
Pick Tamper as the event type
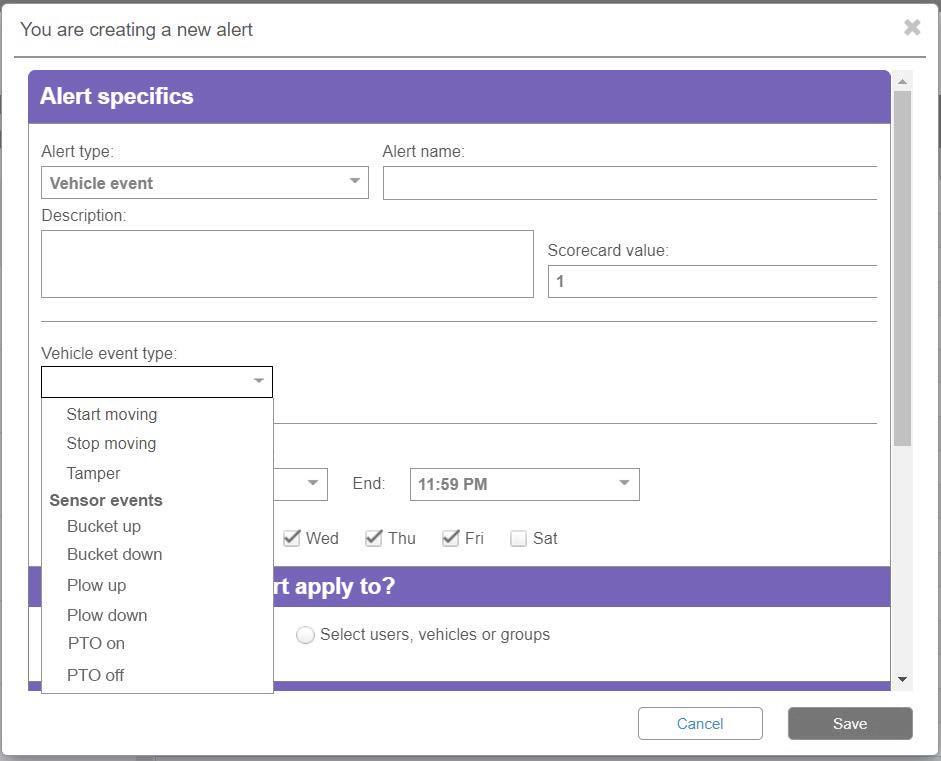pos(93,473)
